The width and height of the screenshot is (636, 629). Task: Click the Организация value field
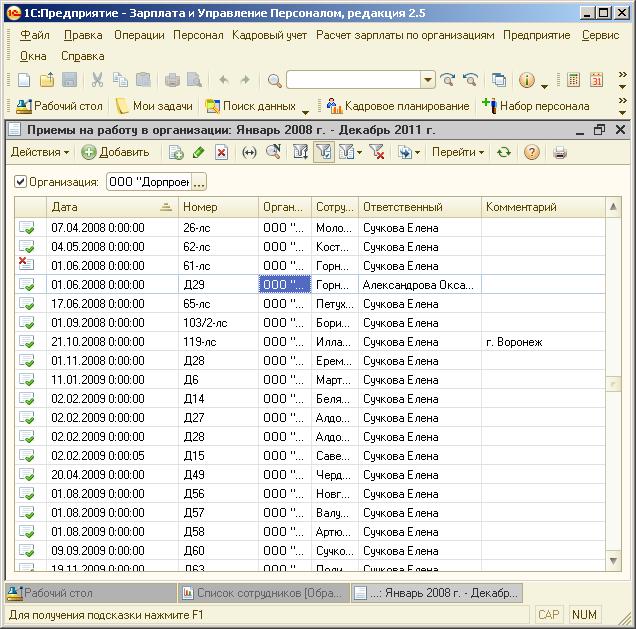[x=149, y=182]
